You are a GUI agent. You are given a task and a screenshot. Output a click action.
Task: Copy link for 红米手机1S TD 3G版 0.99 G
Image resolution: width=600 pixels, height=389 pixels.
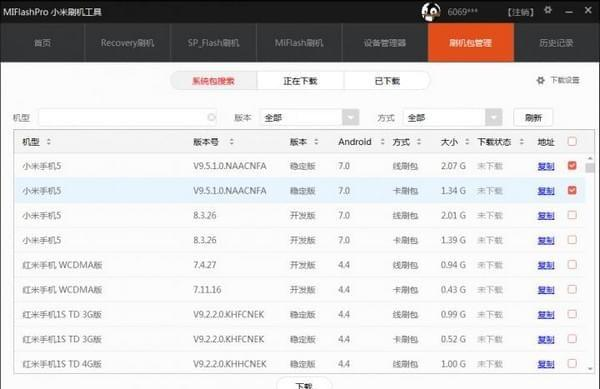(546, 315)
